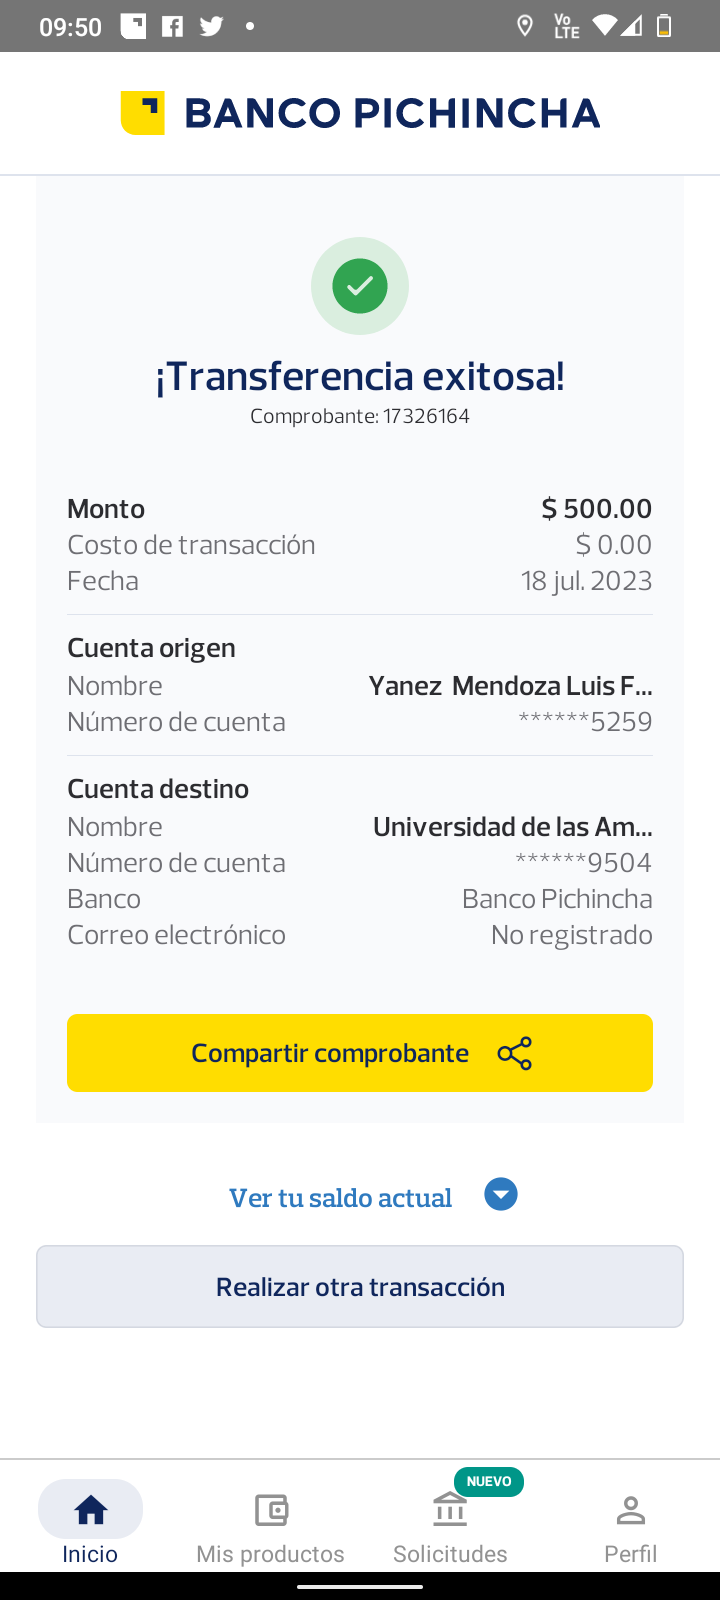The height and width of the screenshot is (1600, 720).
Task: Expand the blue saldo actual dropdown arrow
Action: pyautogui.click(x=501, y=1195)
